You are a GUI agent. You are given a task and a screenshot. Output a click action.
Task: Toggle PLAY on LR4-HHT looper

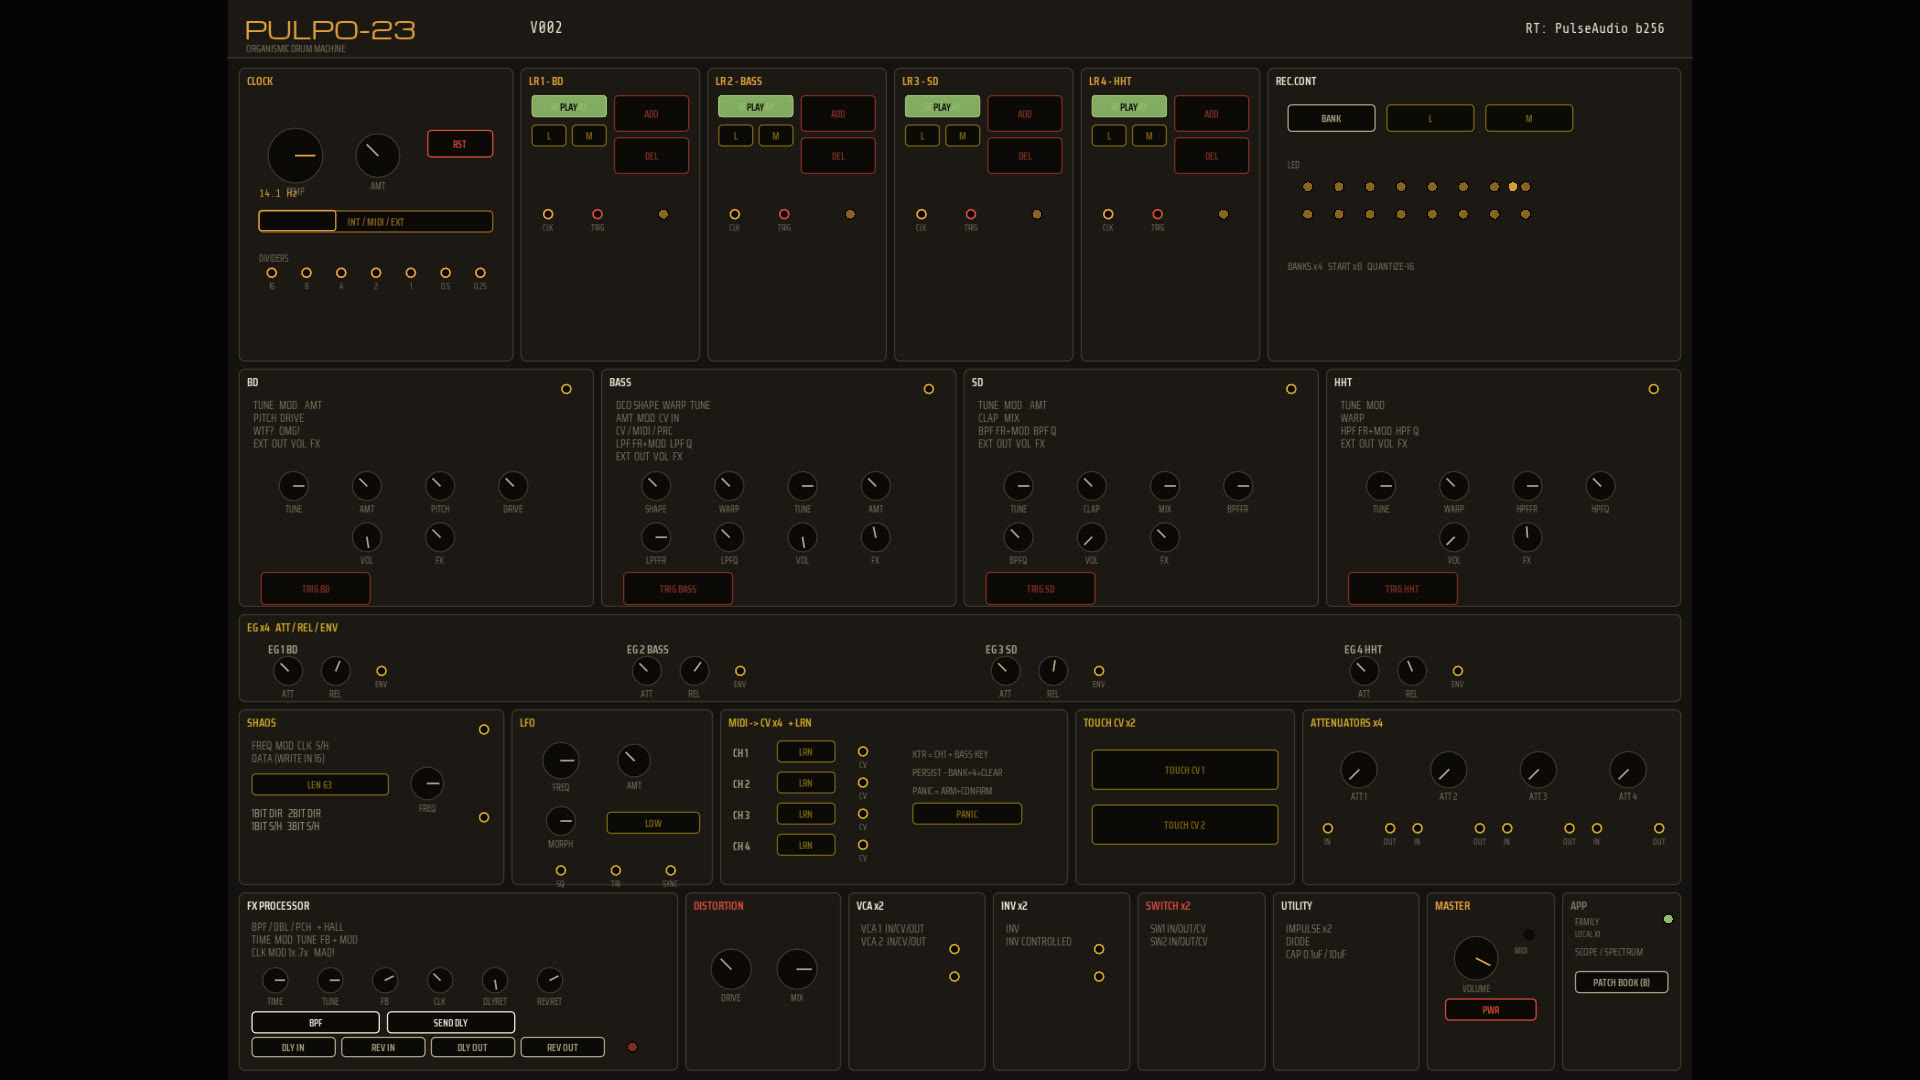pos(1129,107)
